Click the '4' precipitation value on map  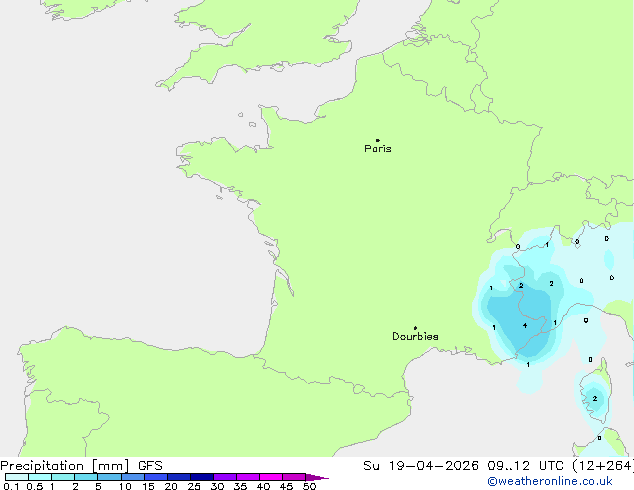pos(525,325)
